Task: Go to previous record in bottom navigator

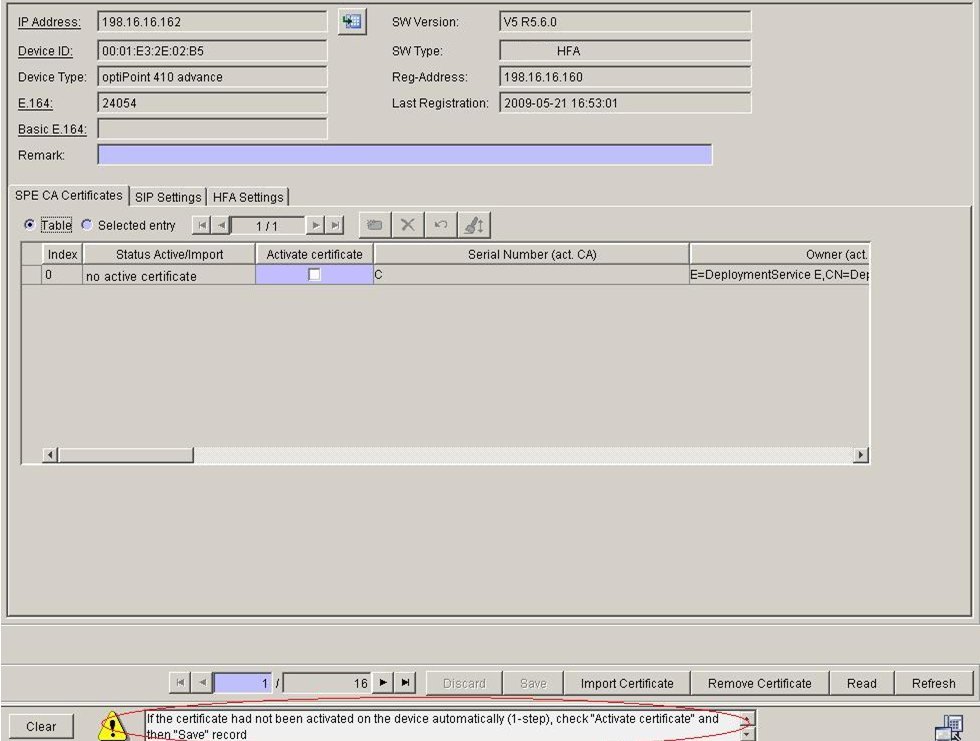Action: pos(202,682)
